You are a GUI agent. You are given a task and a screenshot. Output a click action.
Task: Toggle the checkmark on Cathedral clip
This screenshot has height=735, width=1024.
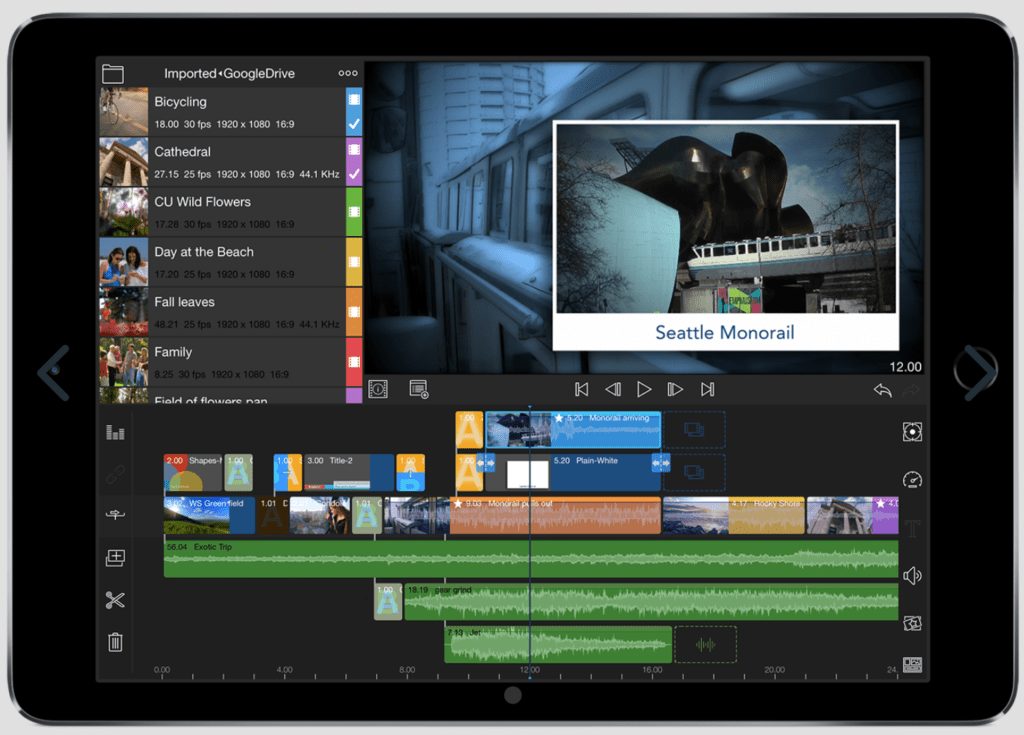[x=353, y=174]
